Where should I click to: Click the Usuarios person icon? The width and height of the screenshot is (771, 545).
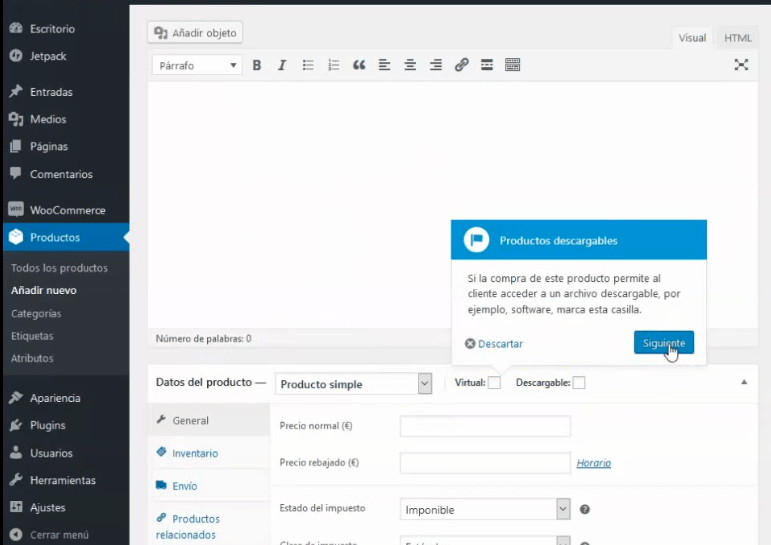16,453
